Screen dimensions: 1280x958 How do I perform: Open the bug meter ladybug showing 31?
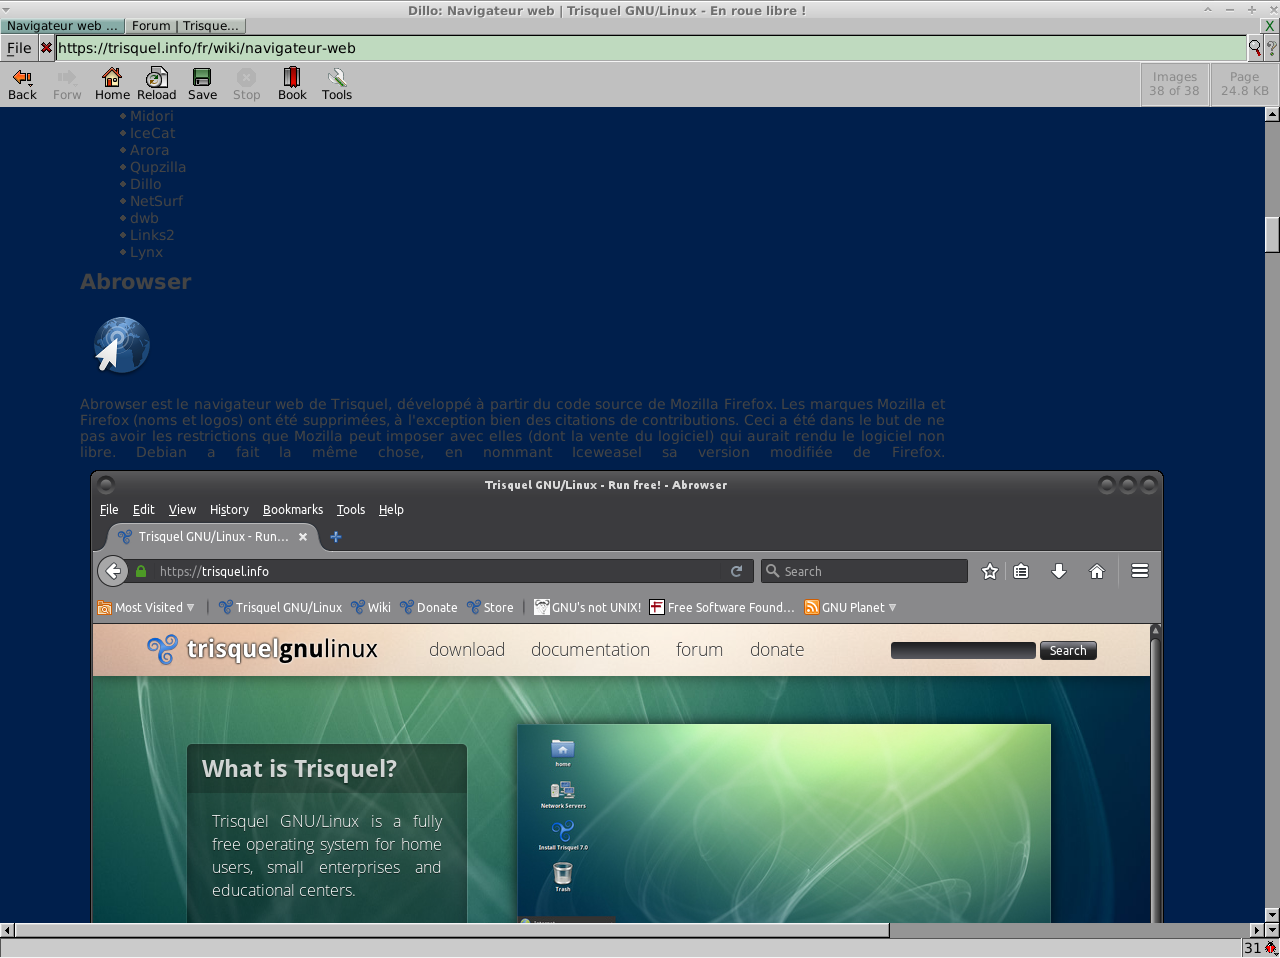(1260, 948)
